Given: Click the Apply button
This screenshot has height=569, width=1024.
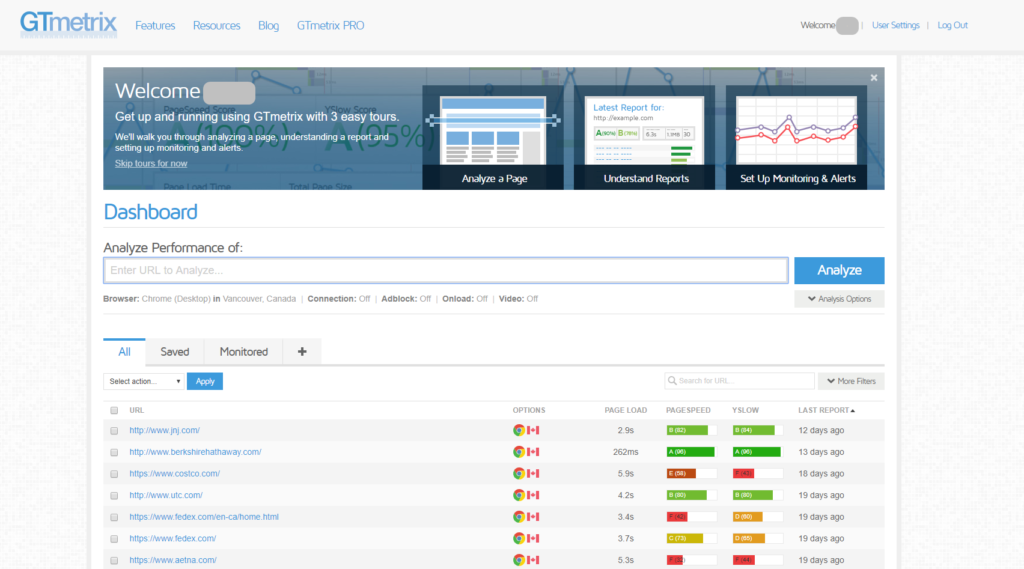Looking at the screenshot, I should tap(205, 382).
